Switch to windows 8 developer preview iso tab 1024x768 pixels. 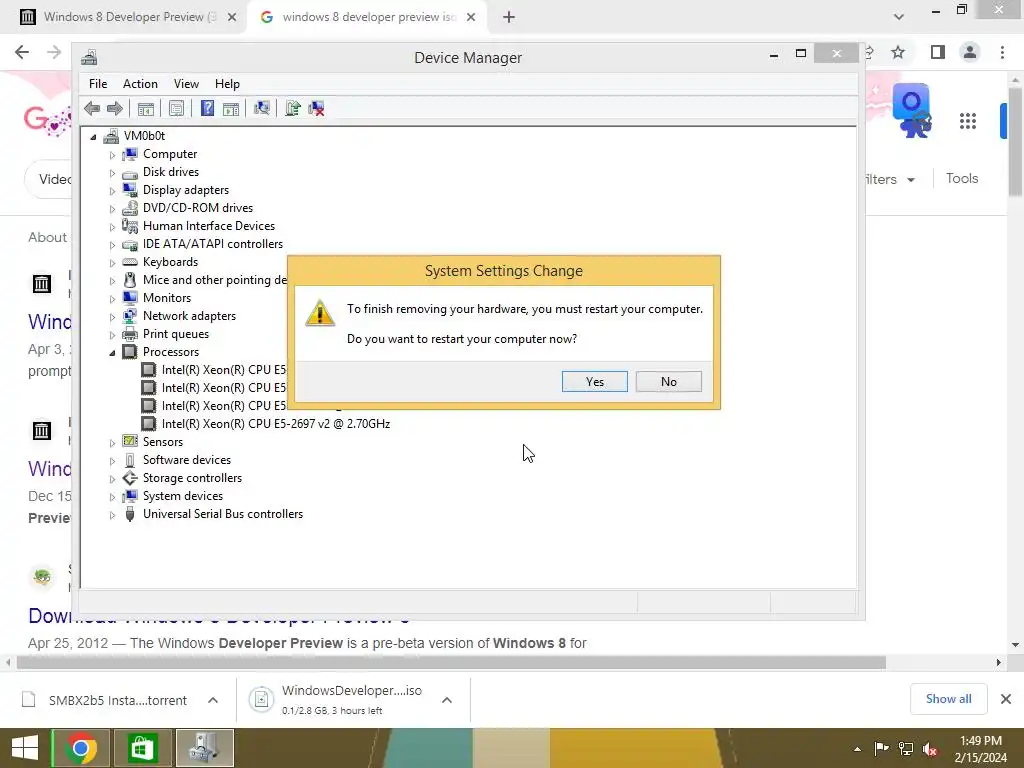pos(366,17)
